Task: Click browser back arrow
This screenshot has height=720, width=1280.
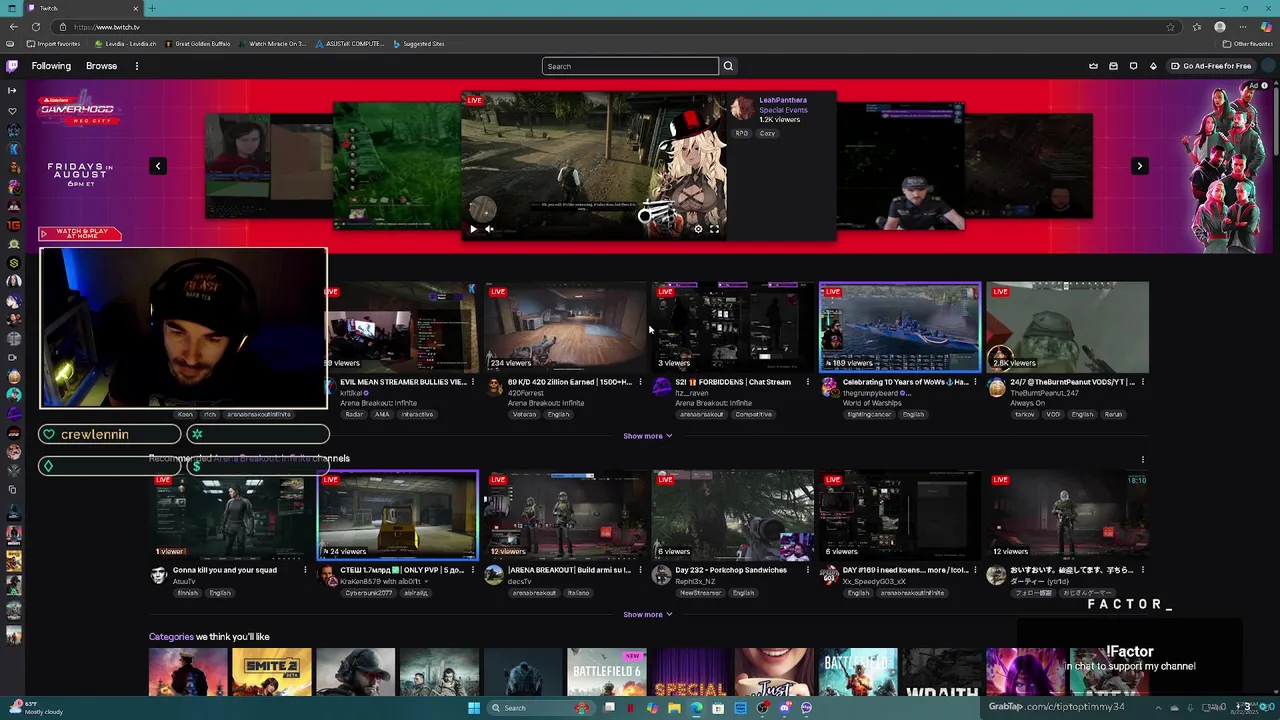Action: 13,27
